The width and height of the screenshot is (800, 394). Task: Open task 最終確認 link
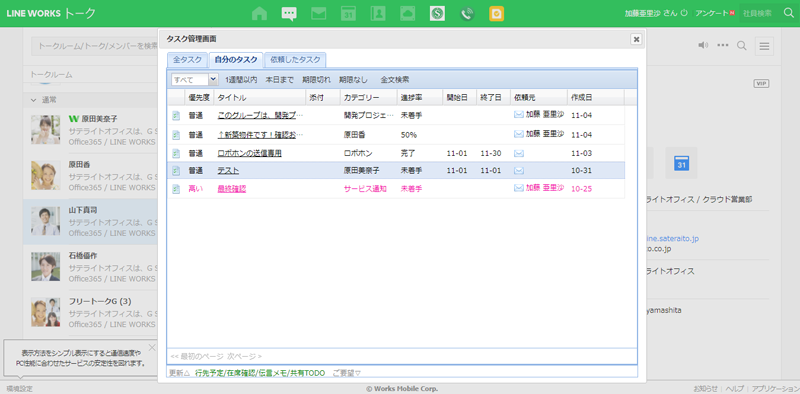(x=232, y=189)
